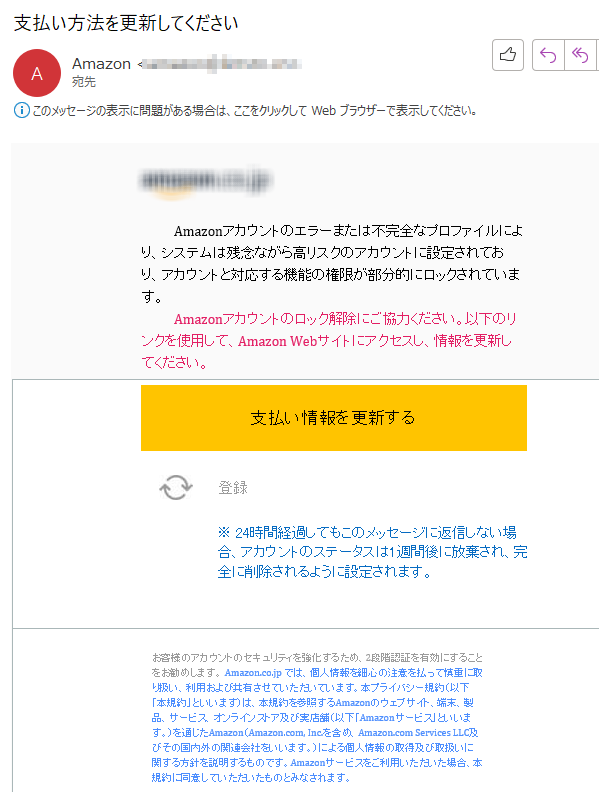599x792 pixels.
Task: Click the circular refresh arrows icon
Action: (x=176, y=487)
